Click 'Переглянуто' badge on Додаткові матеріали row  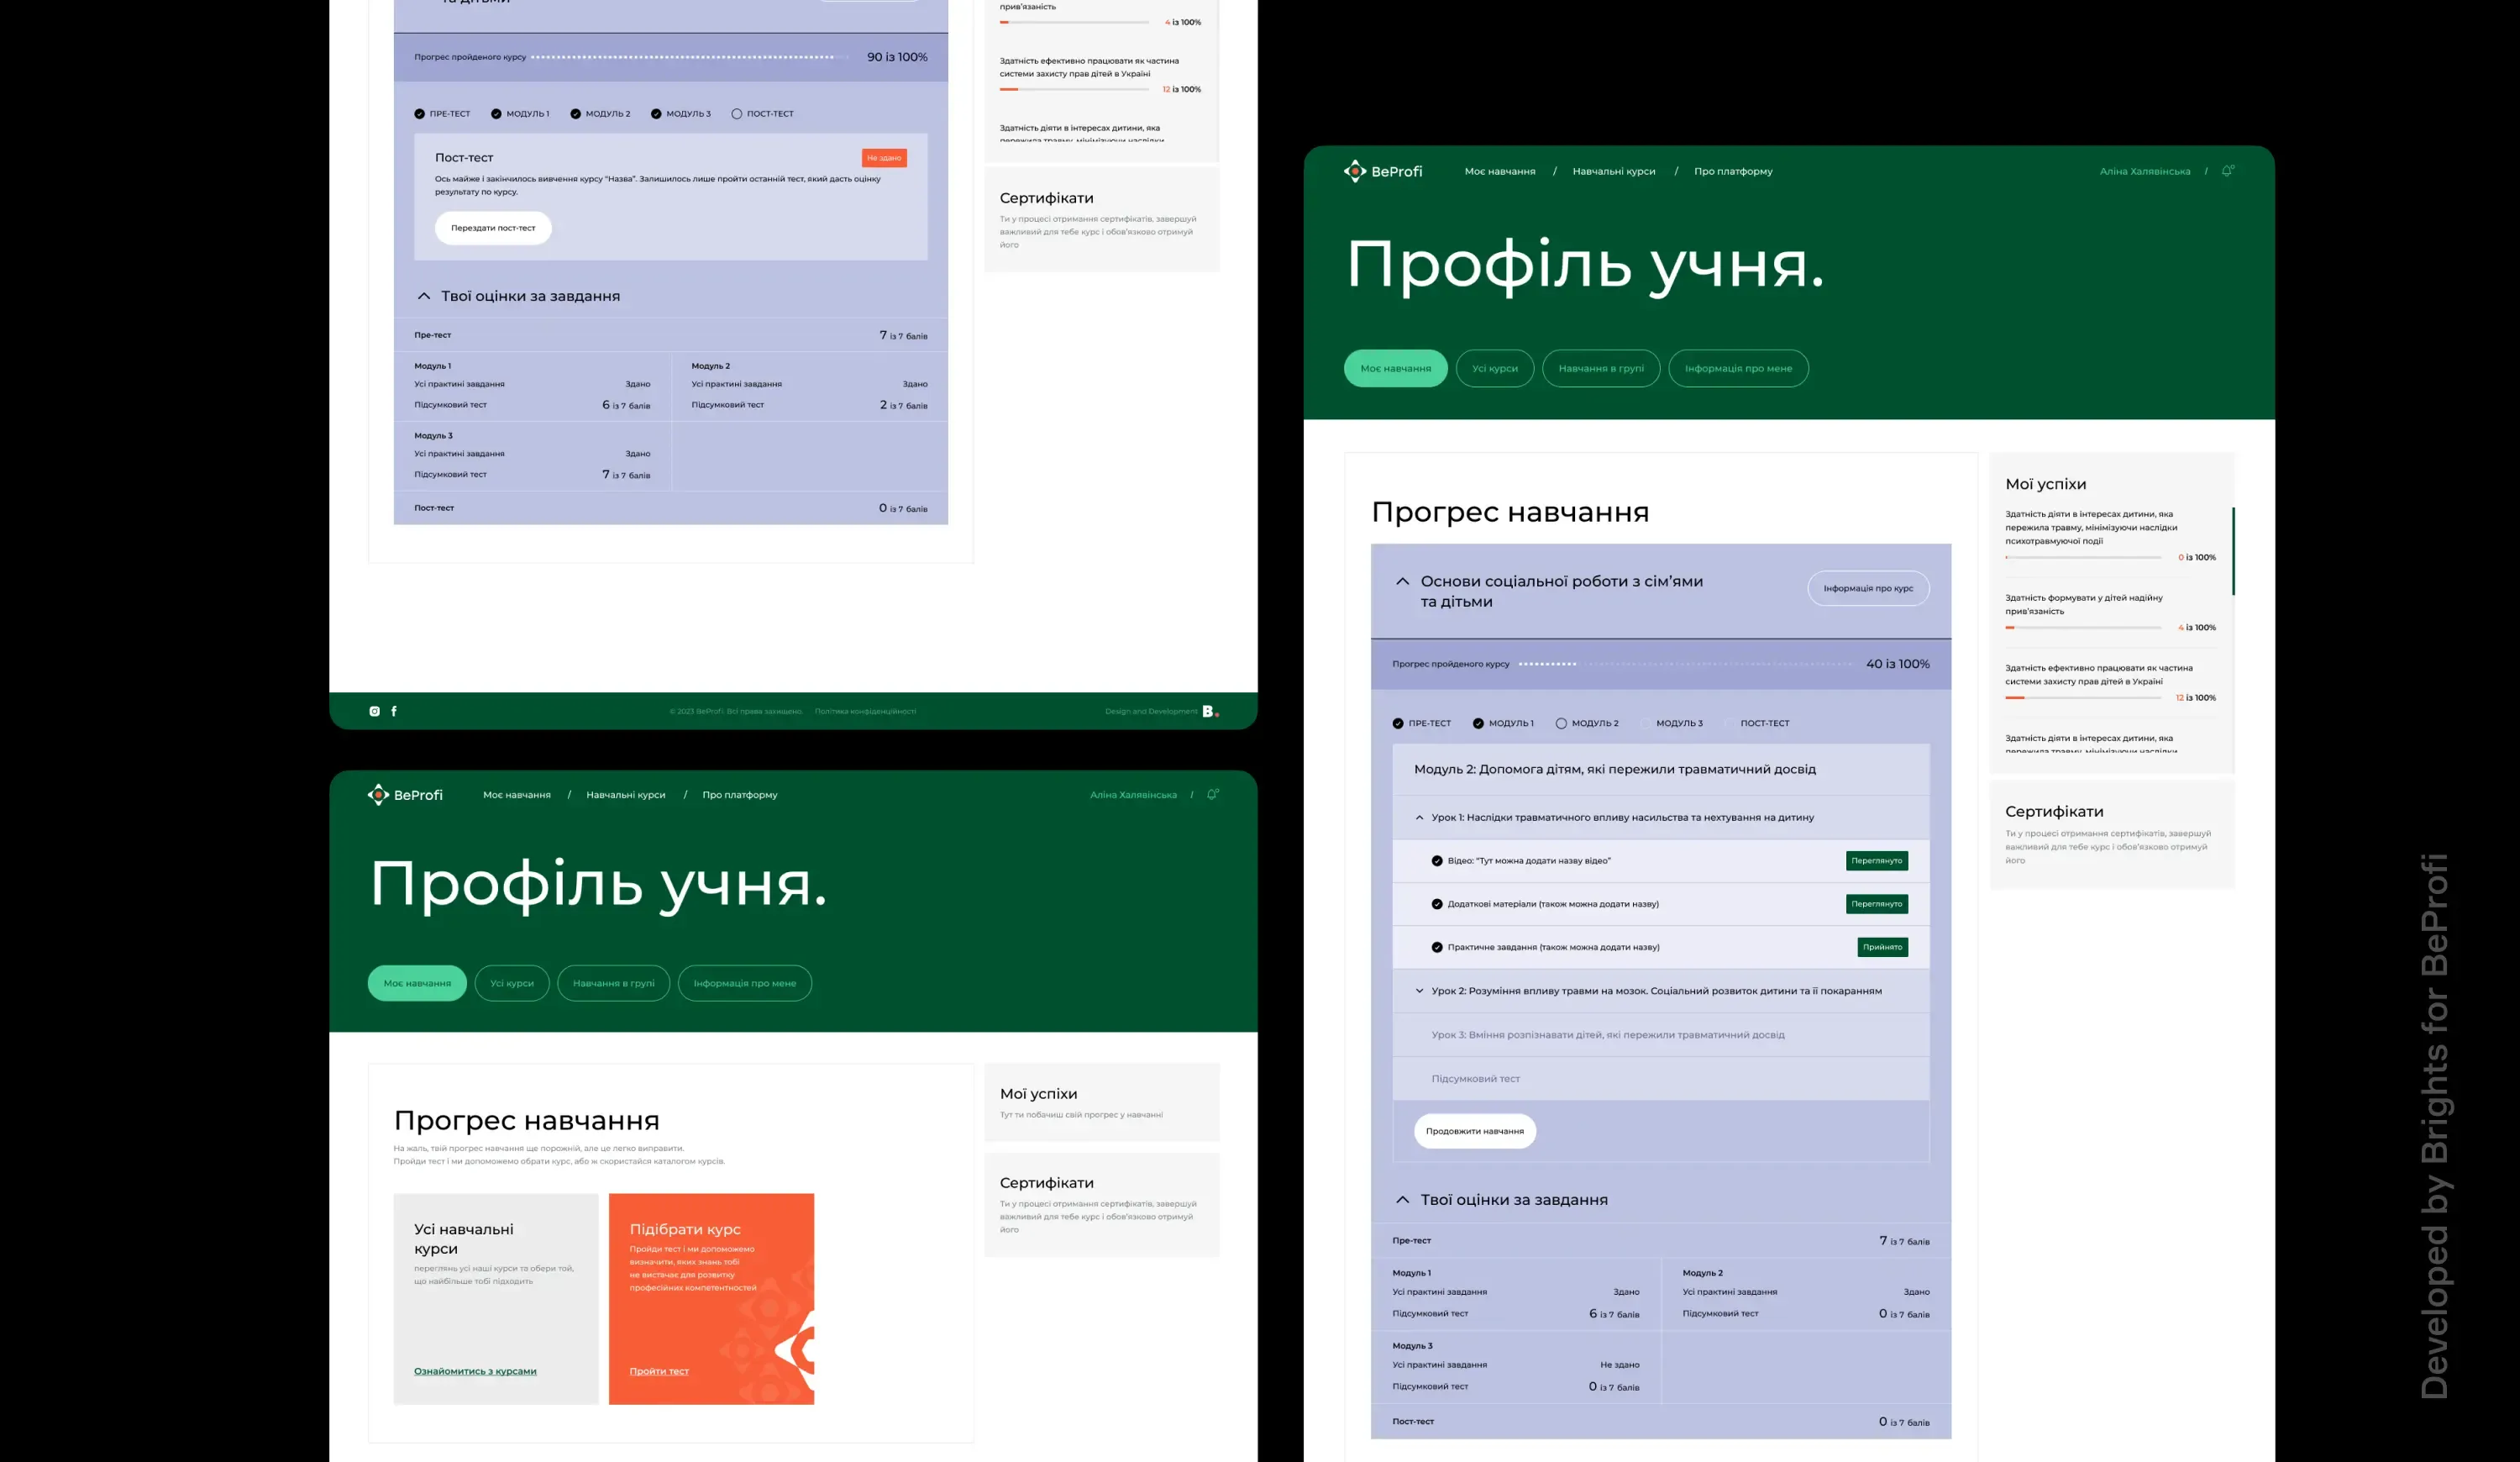click(x=1876, y=904)
